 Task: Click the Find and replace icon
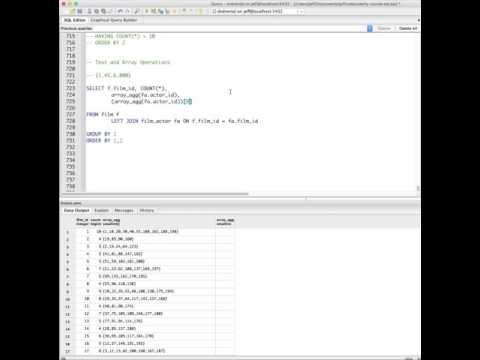[137, 11]
